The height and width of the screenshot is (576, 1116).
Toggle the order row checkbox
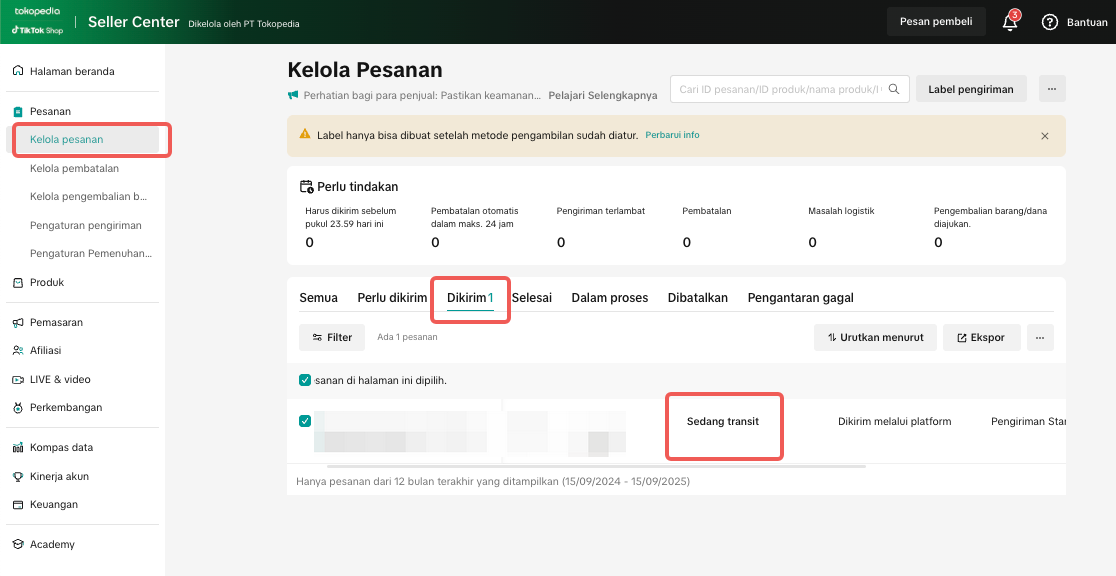click(x=305, y=421)
